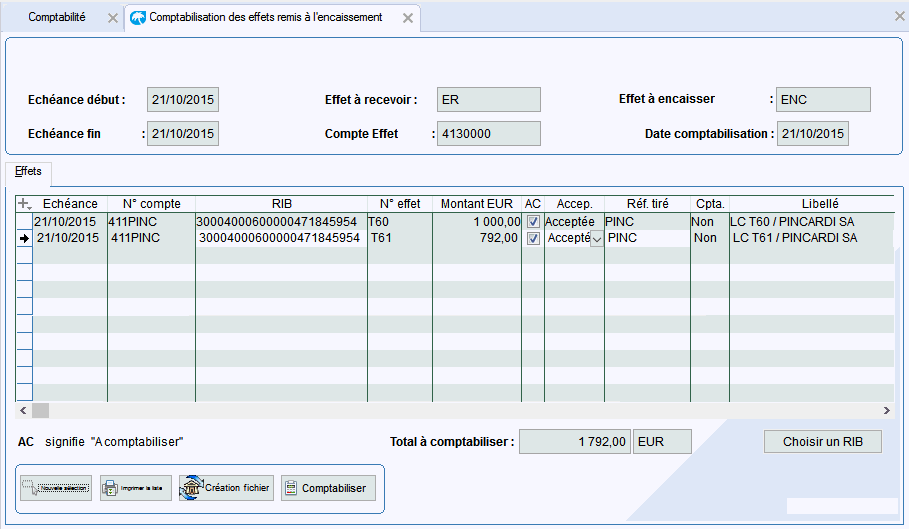Click the horizontal scrollbar left arrow

click(23, 411)
